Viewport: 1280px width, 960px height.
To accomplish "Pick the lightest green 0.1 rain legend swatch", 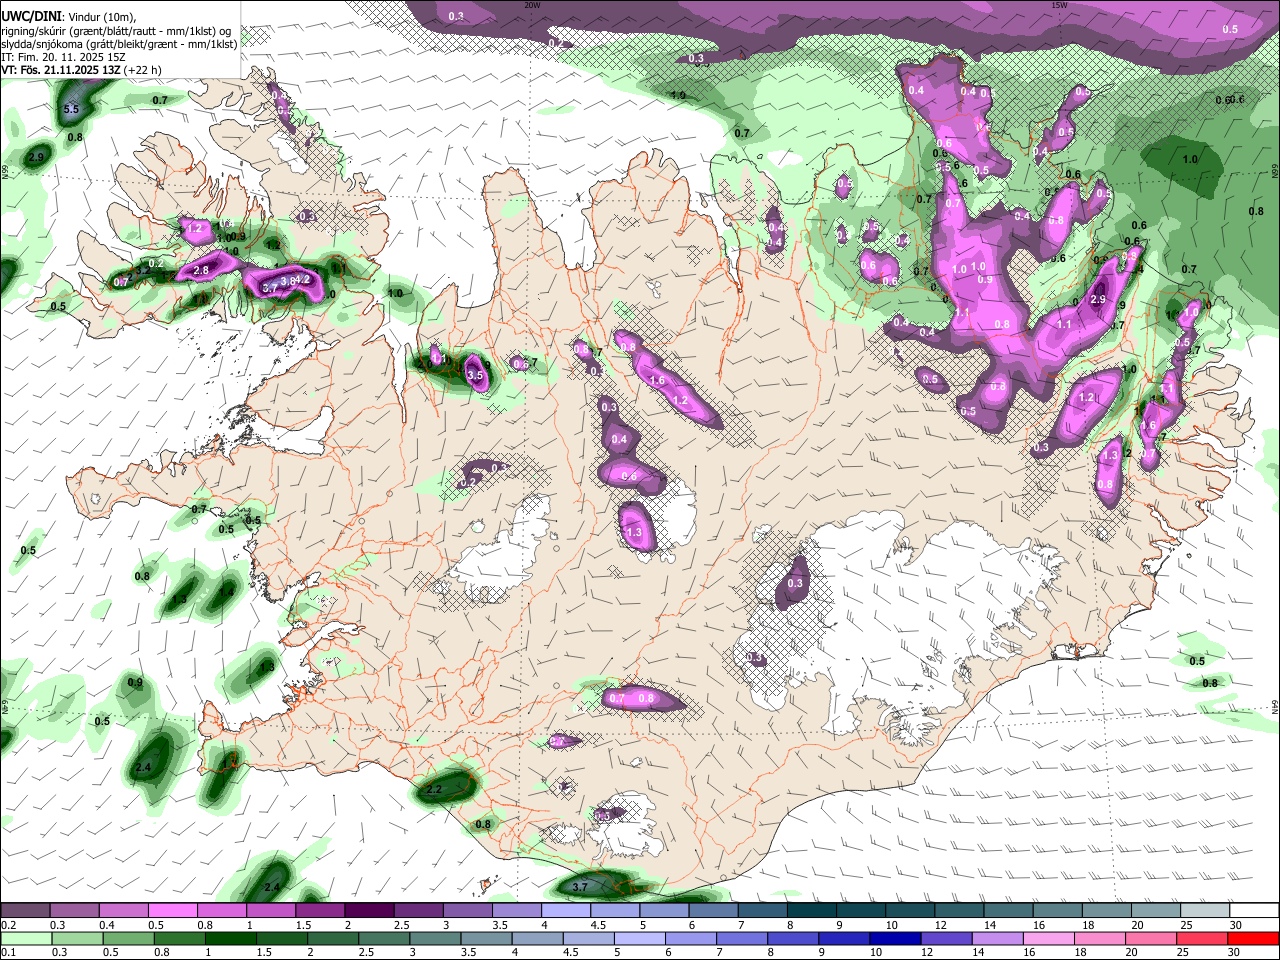I will pyautogui.click(x=26, y=938).
